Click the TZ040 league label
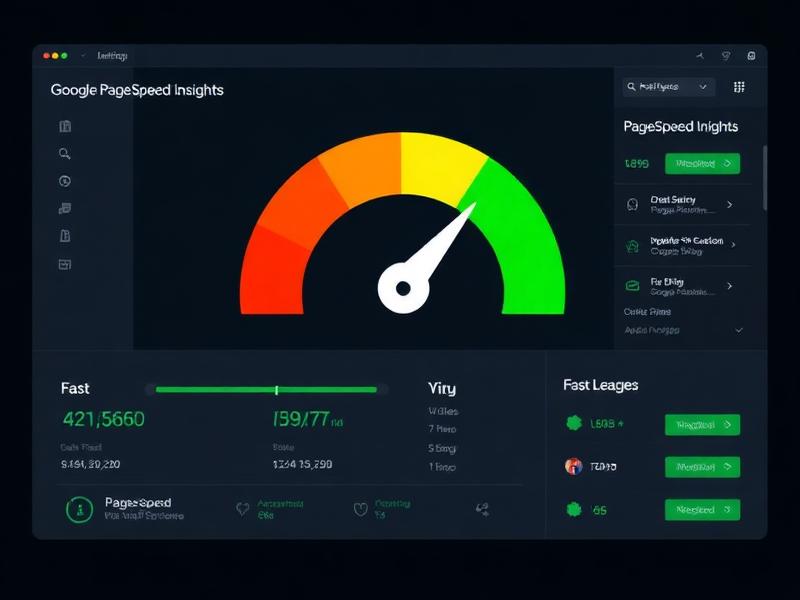The image size is (800, 600). [x=603, y=467]
